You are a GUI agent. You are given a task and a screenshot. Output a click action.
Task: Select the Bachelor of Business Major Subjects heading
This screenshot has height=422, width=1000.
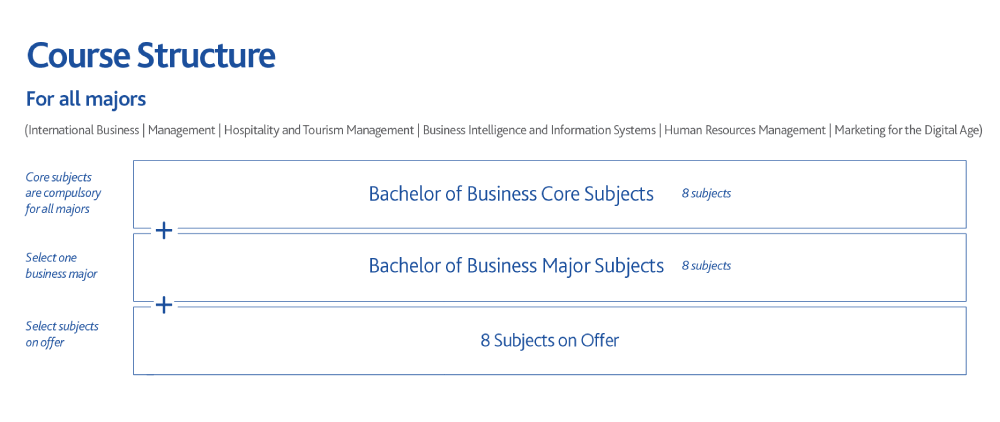click(516, 266)
